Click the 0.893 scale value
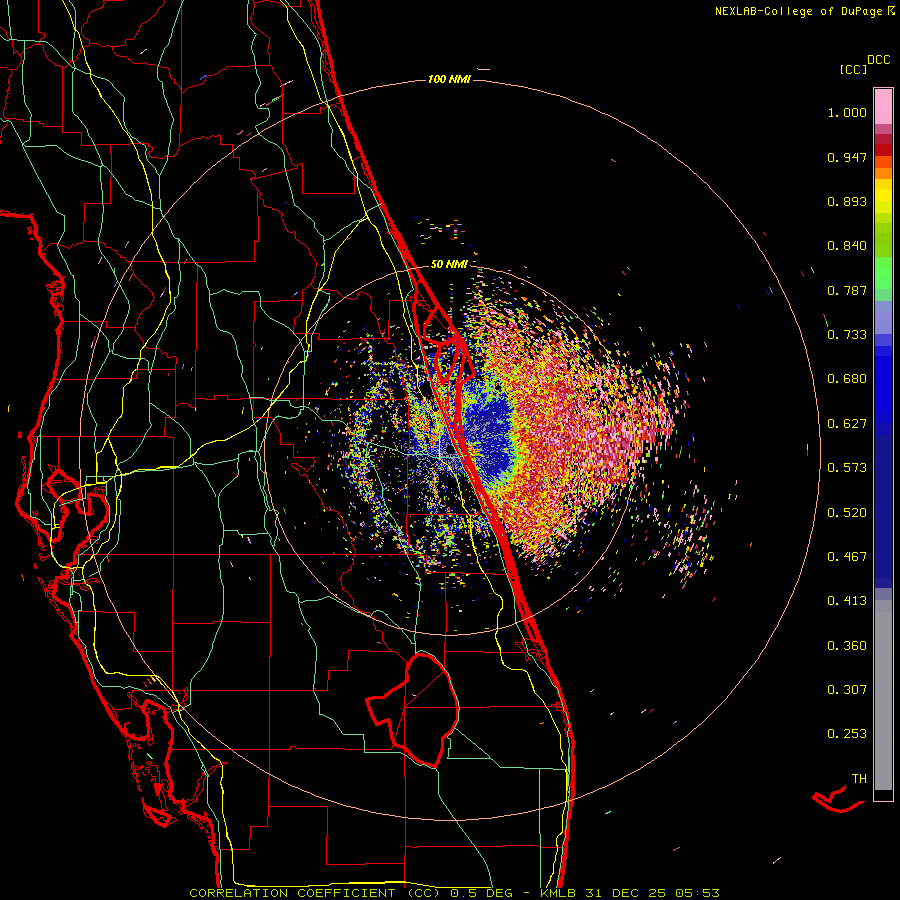 pos(847,201)
